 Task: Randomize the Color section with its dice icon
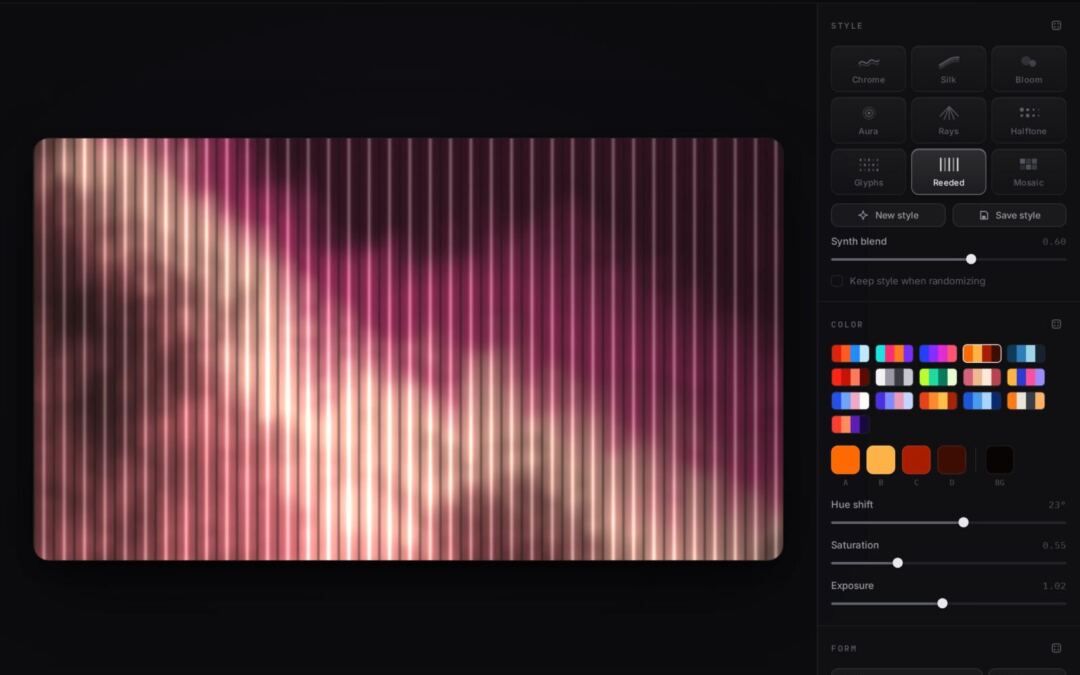1056,324
